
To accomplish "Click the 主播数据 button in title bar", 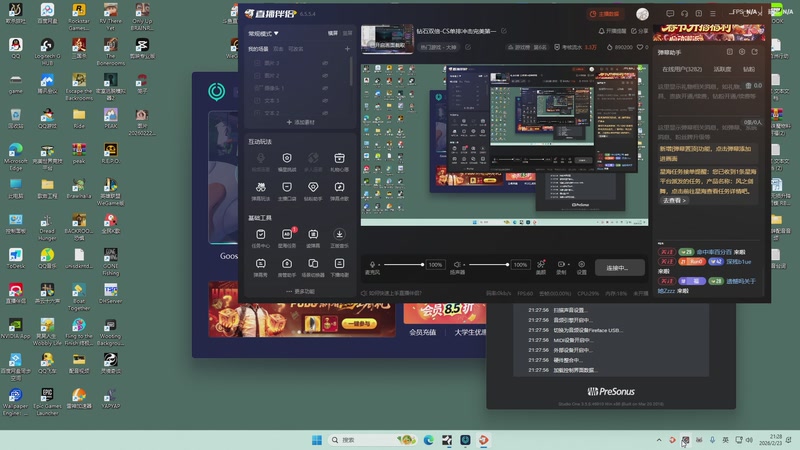I will (604, 14).
